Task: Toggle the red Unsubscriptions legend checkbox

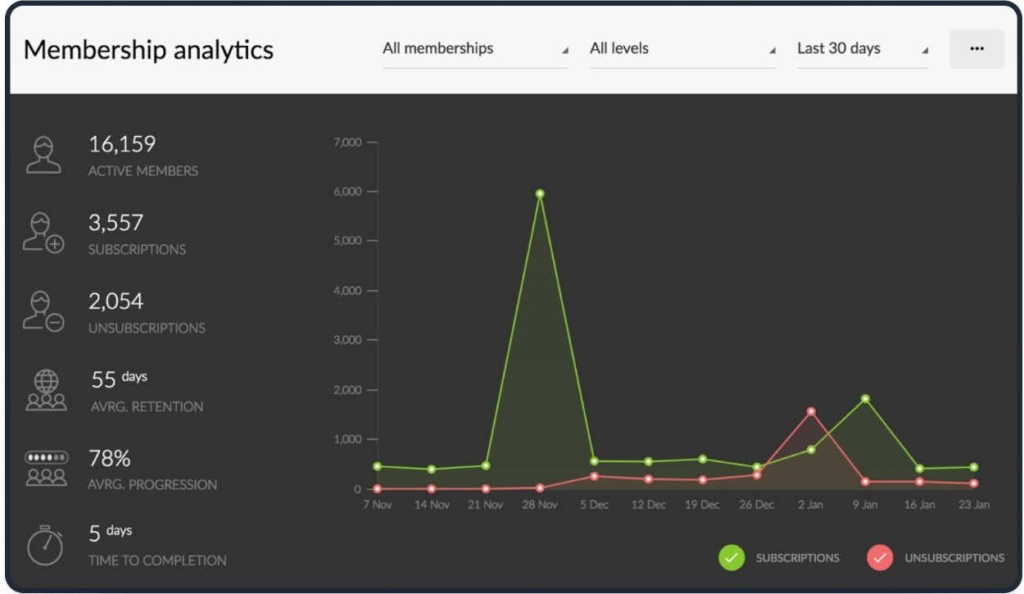Action: point(880,558)
